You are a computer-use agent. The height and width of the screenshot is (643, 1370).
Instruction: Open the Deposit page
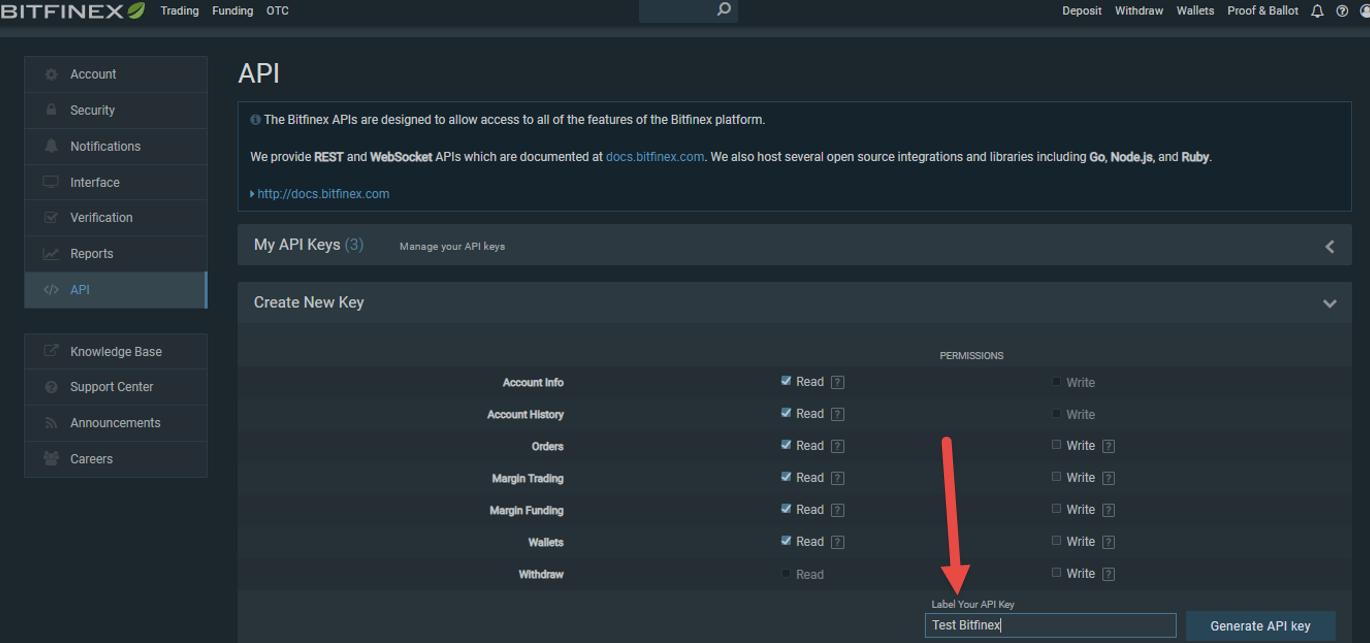1082,11
